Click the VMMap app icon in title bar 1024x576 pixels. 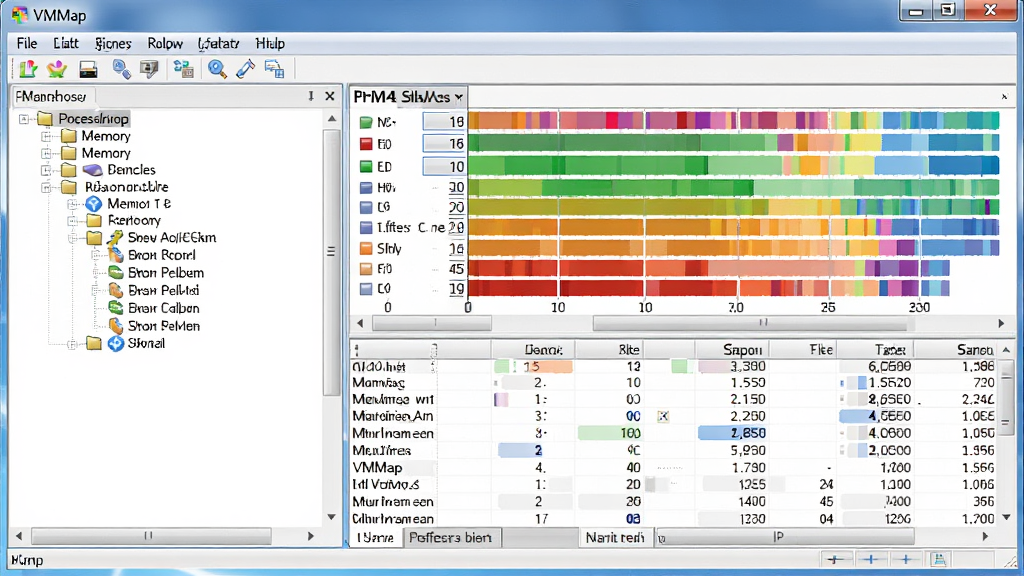[20, 14]
